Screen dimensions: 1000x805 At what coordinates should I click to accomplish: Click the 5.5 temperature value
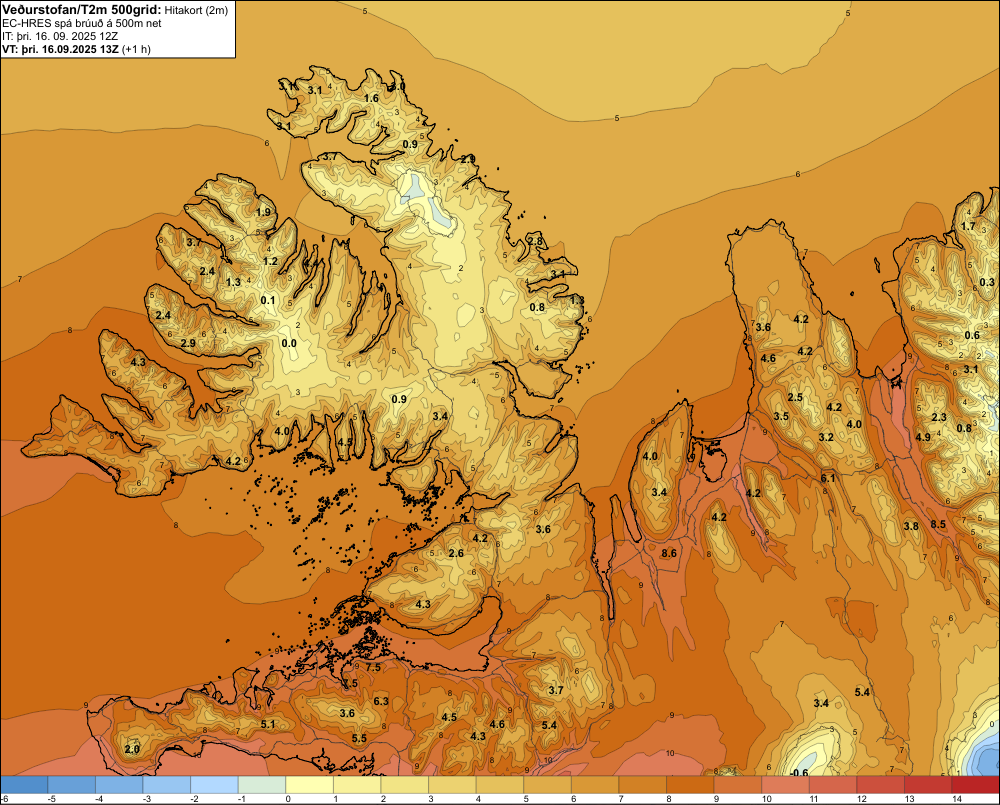359,738
